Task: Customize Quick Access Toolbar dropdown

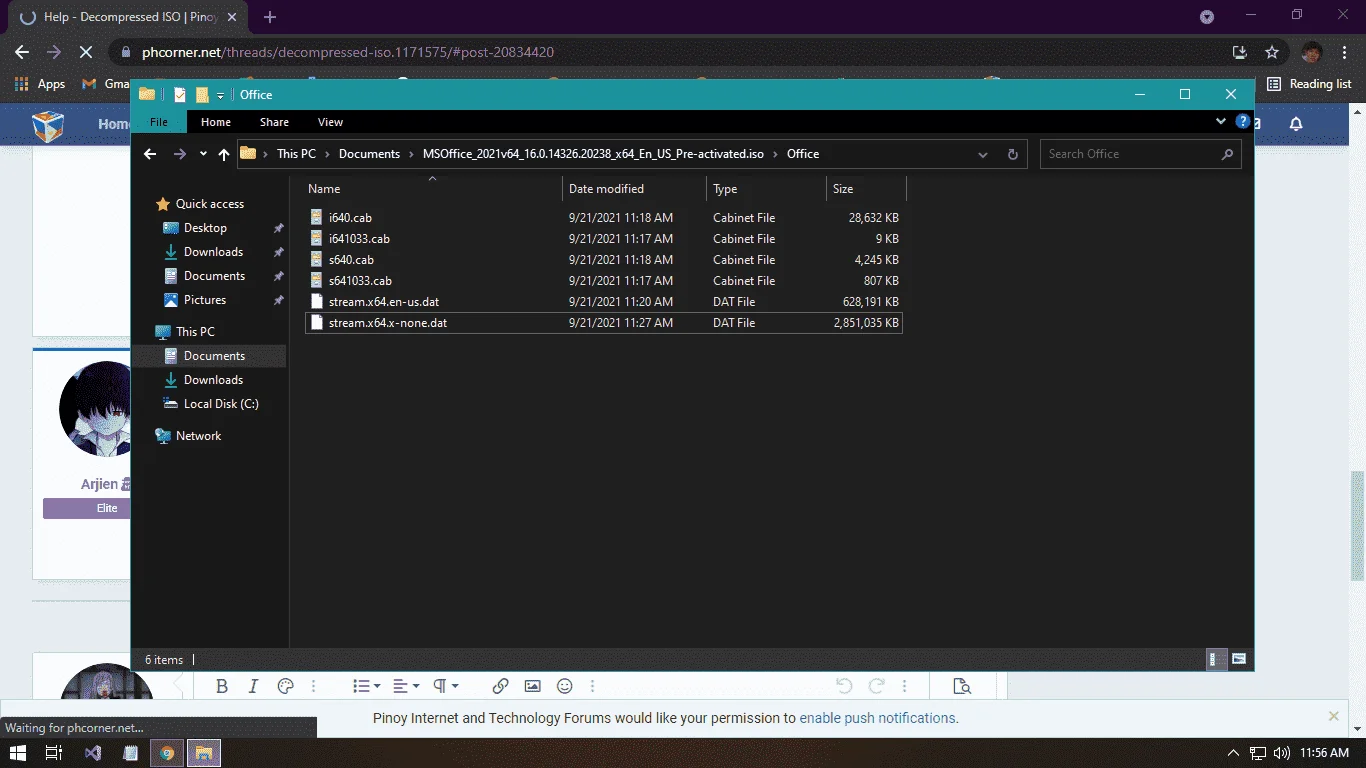Action: coord(220,95)
